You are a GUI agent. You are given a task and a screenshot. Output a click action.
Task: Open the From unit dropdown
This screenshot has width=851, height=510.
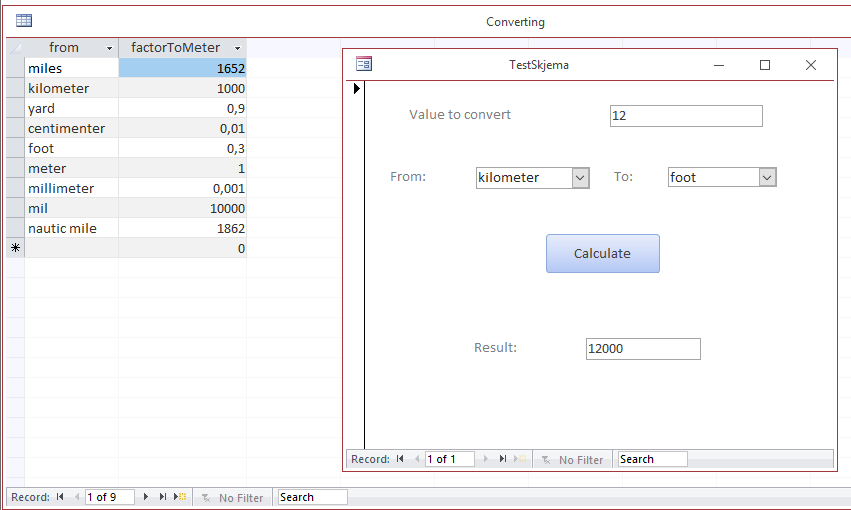[x=580, y=178]
